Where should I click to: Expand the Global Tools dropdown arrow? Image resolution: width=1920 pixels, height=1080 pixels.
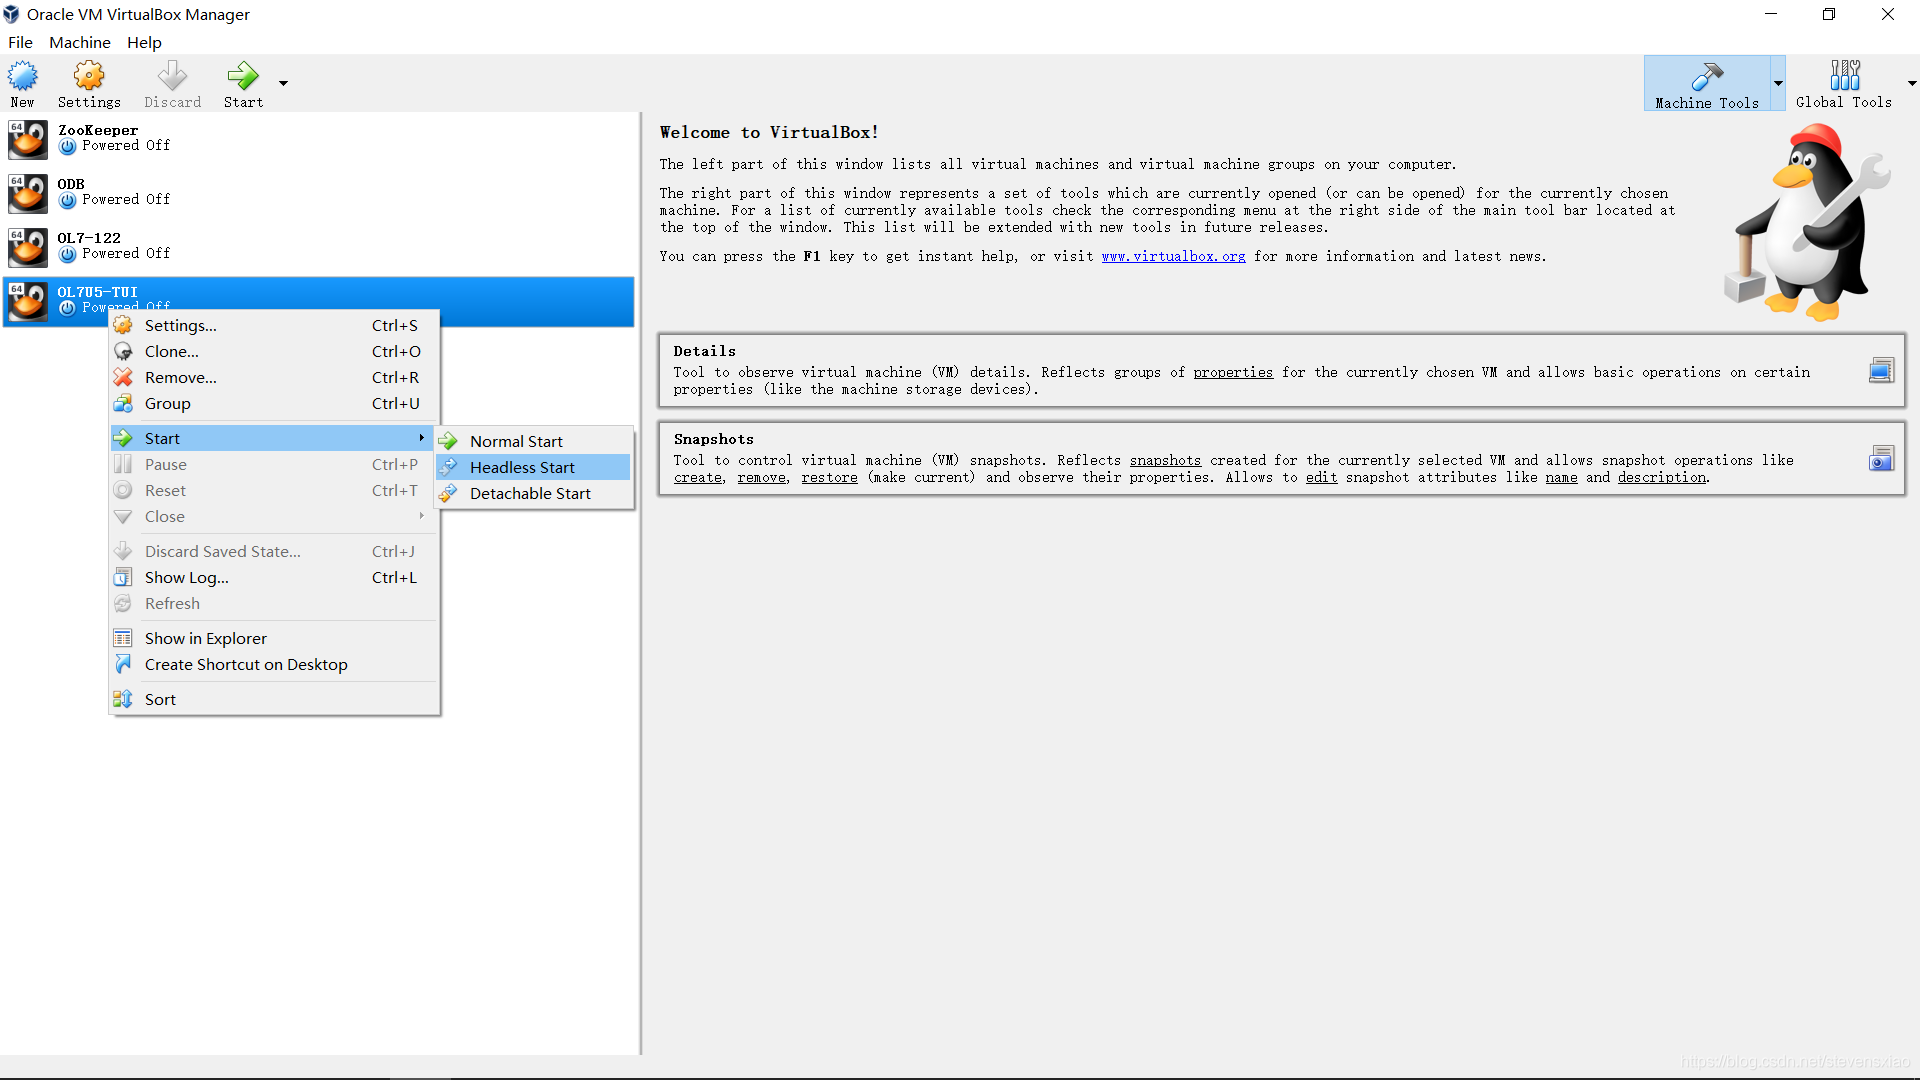click(x=1912, y=83)
